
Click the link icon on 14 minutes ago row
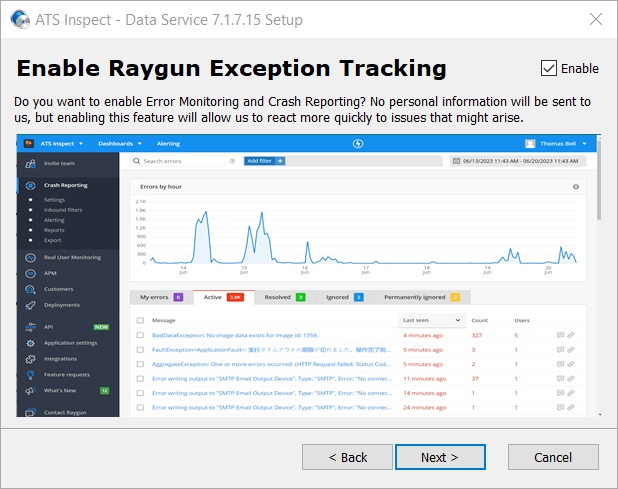(571, 393)
